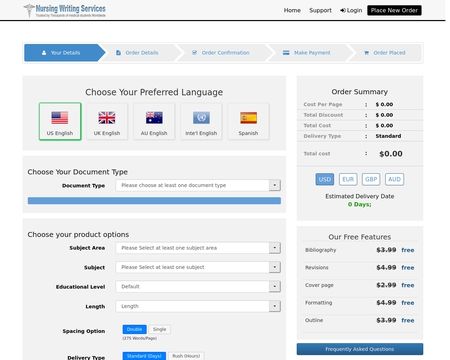Select US English language card label
The width and height of the screenshot is (450, 360).
tap(60, 133)
